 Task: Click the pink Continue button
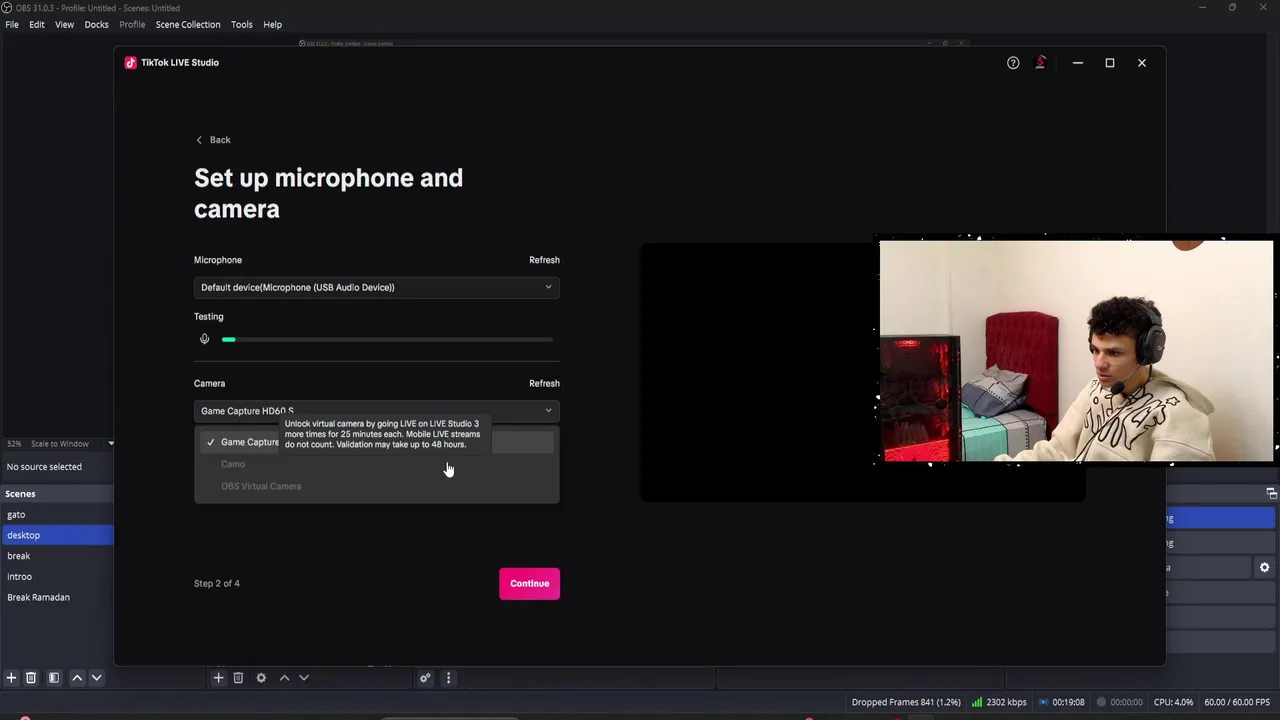529,584
